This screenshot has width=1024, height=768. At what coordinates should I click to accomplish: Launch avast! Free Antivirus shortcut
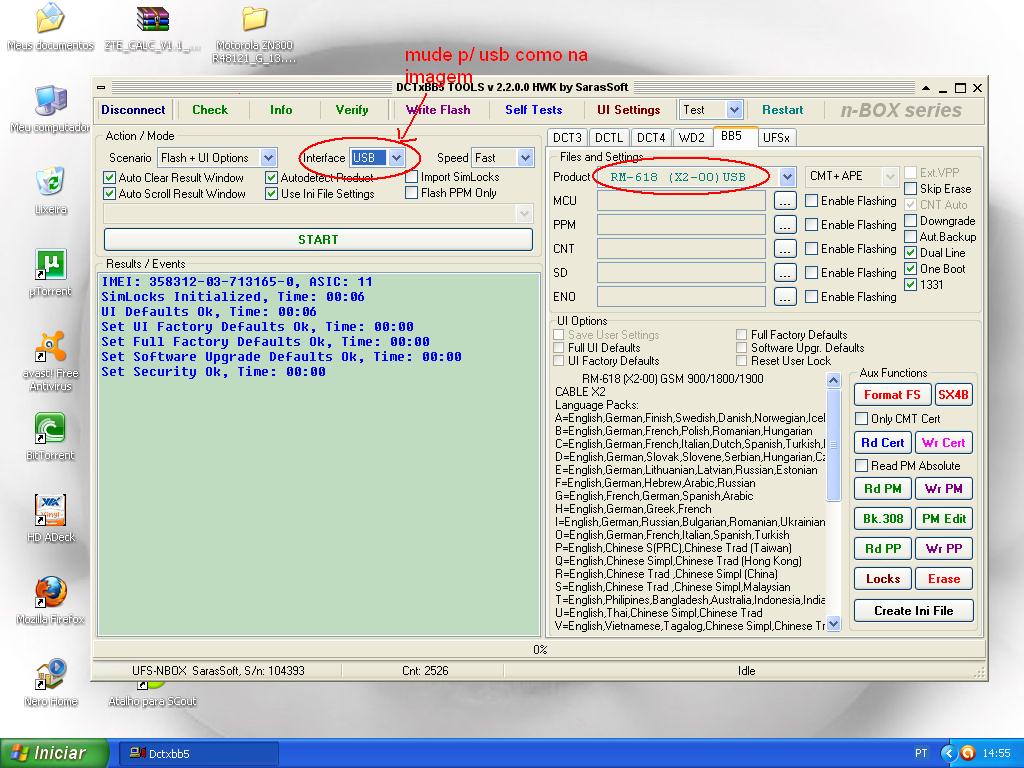[51, 360]
